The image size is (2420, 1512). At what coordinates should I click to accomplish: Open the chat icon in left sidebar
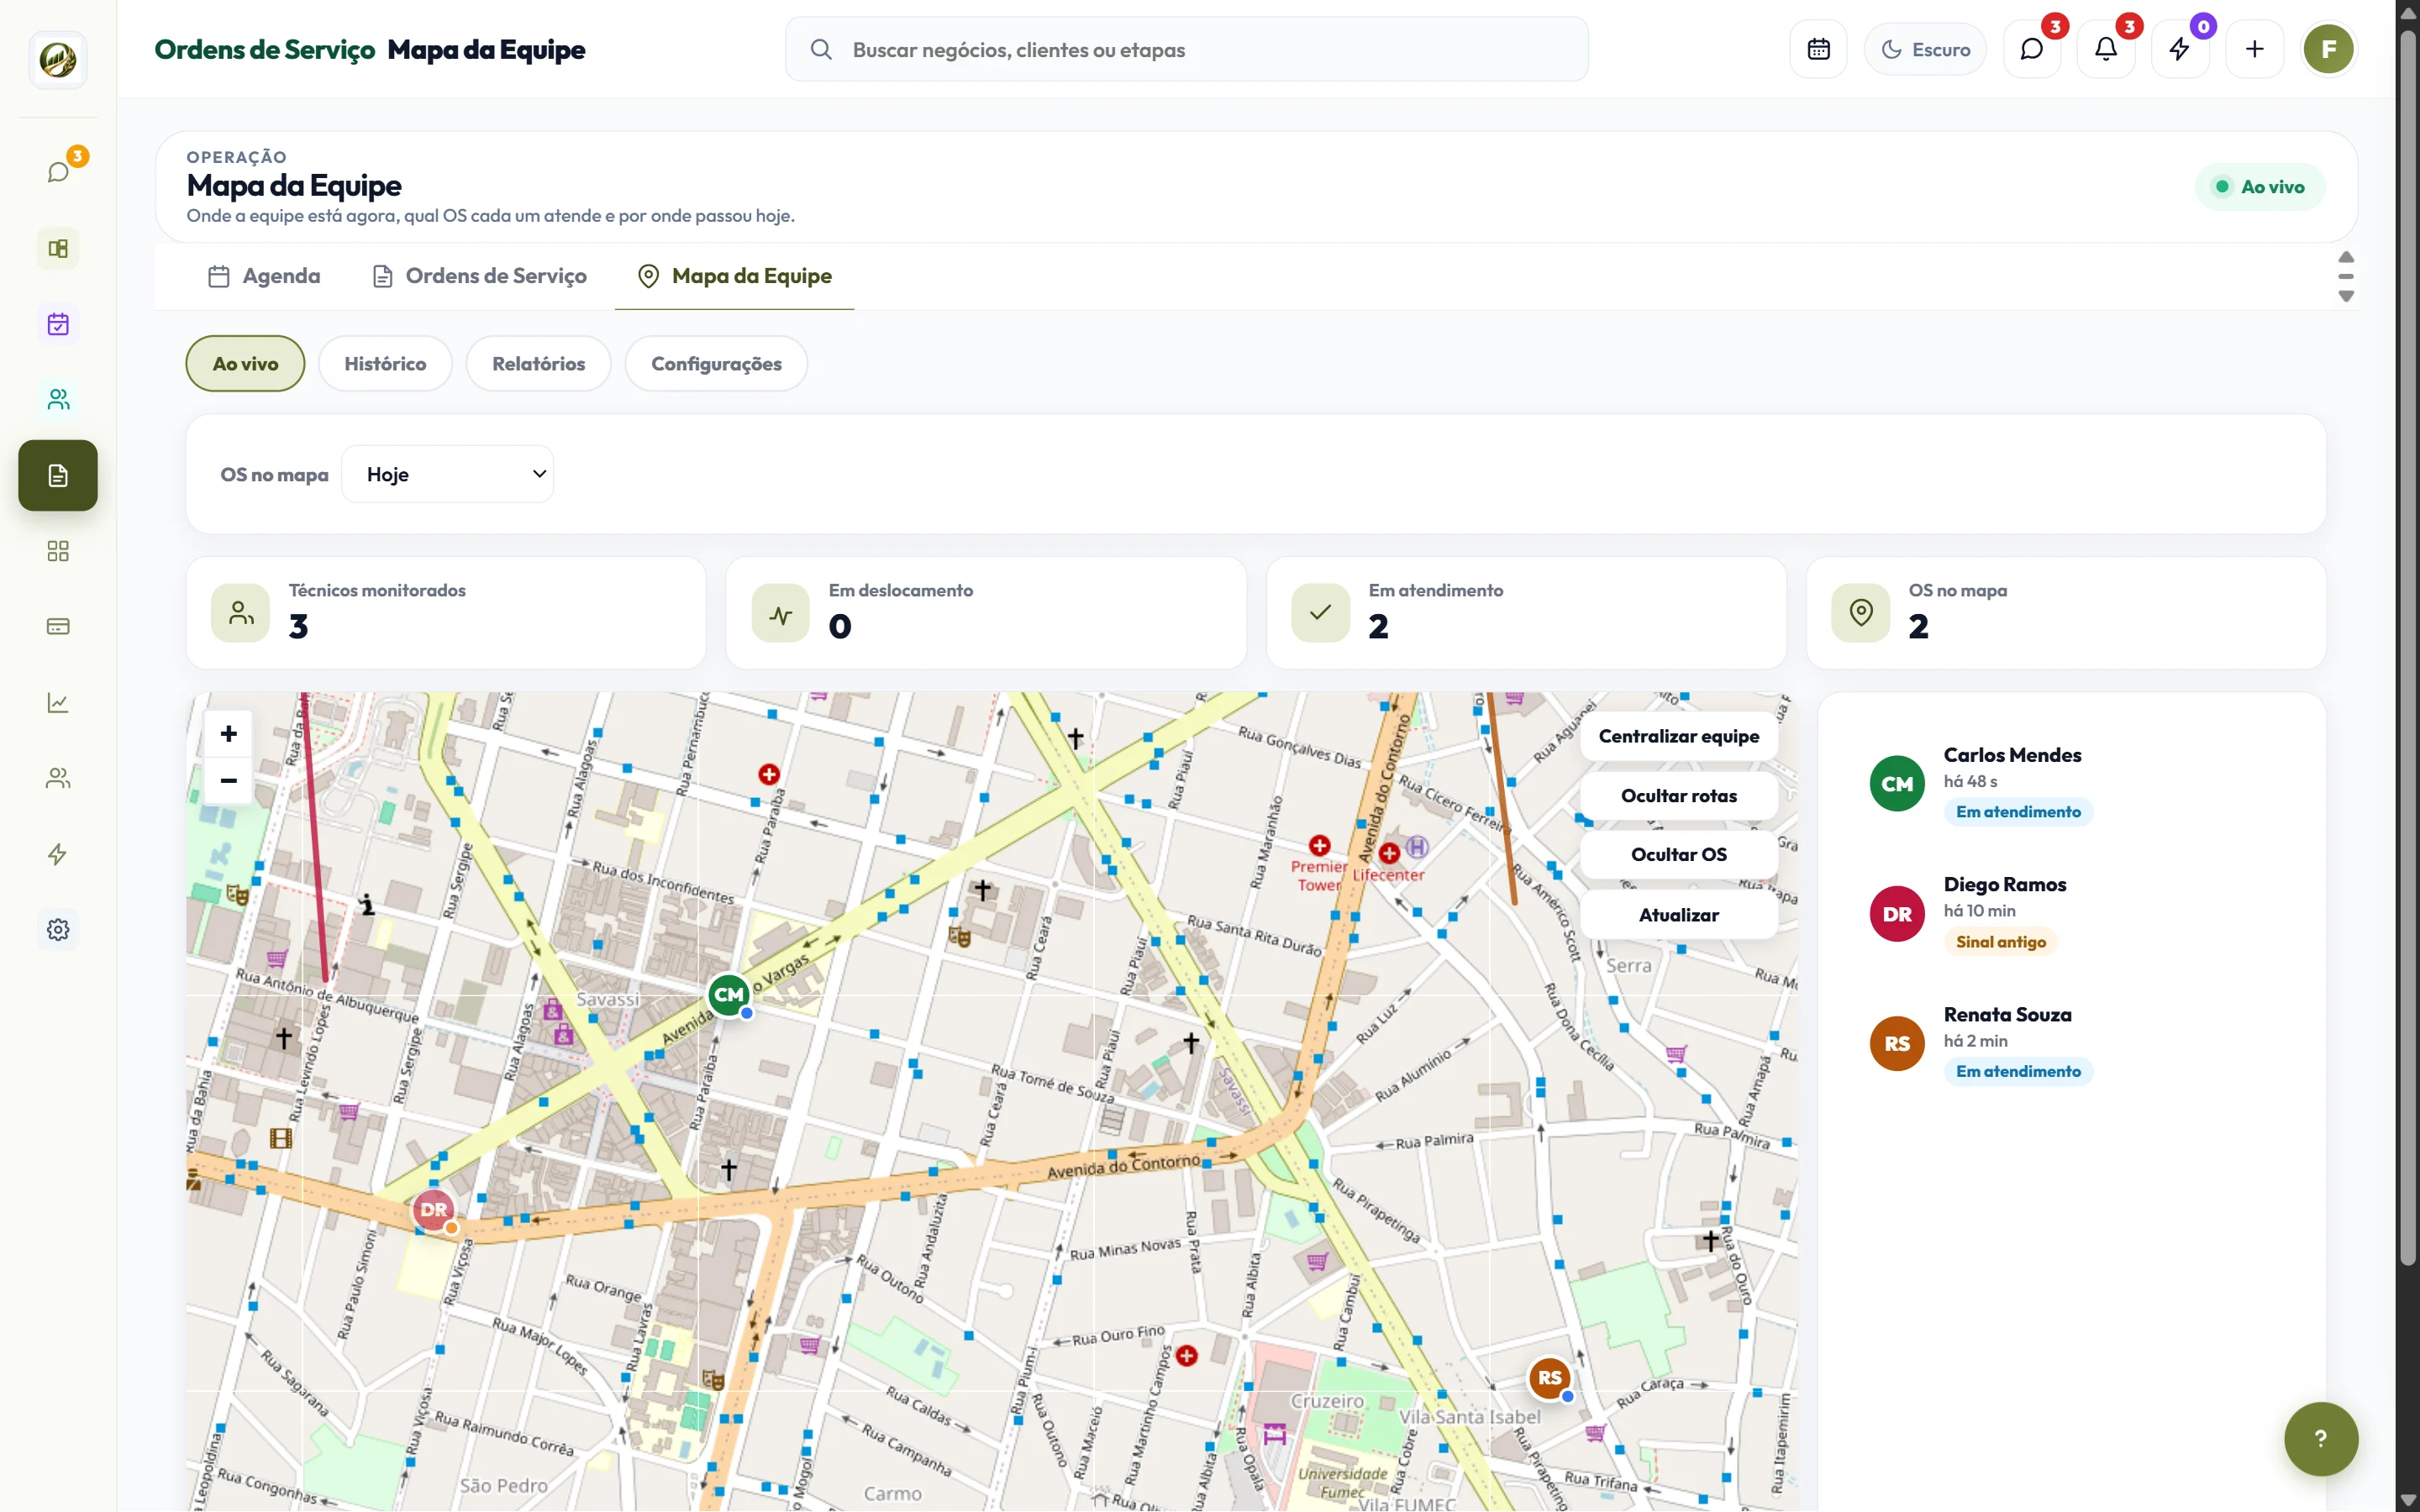point(58,172)
